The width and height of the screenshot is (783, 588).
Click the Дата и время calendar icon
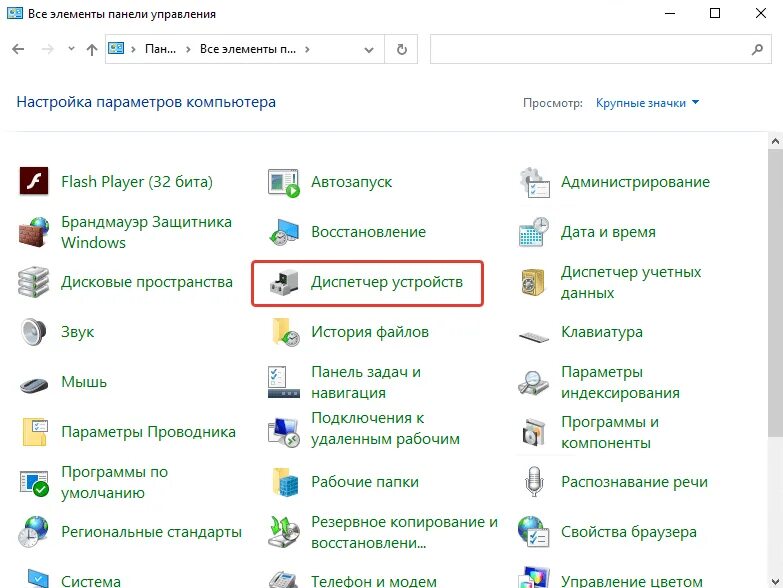click(x=534, y=232)
